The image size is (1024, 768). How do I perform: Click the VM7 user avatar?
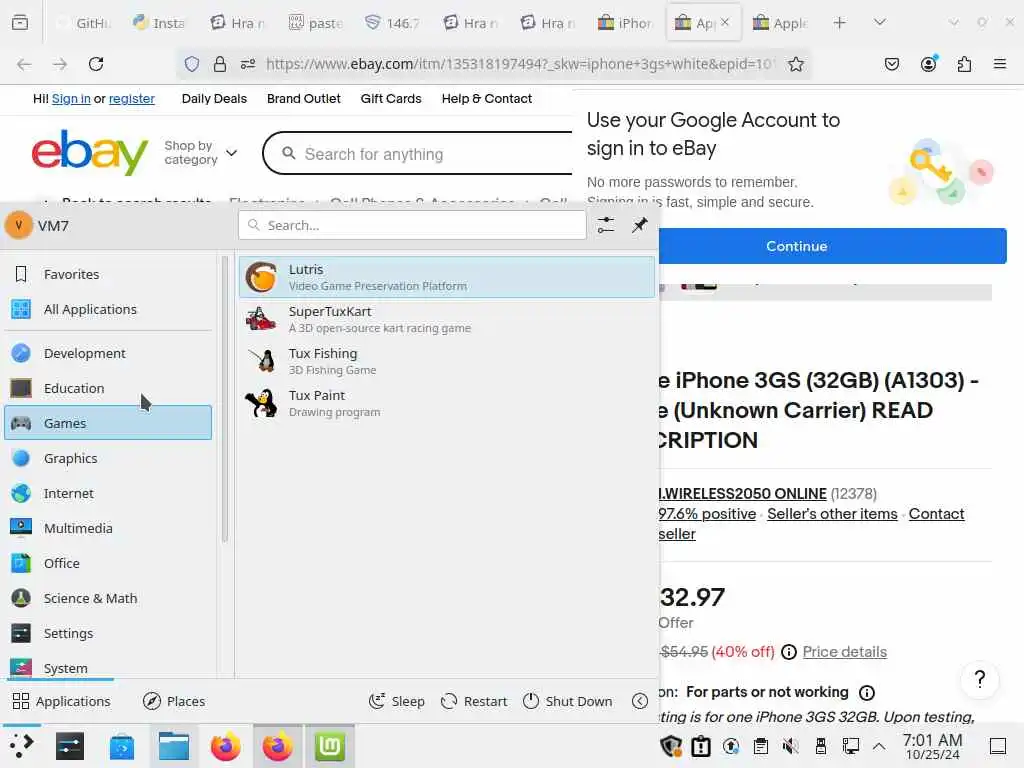click(x=18, y=226)
